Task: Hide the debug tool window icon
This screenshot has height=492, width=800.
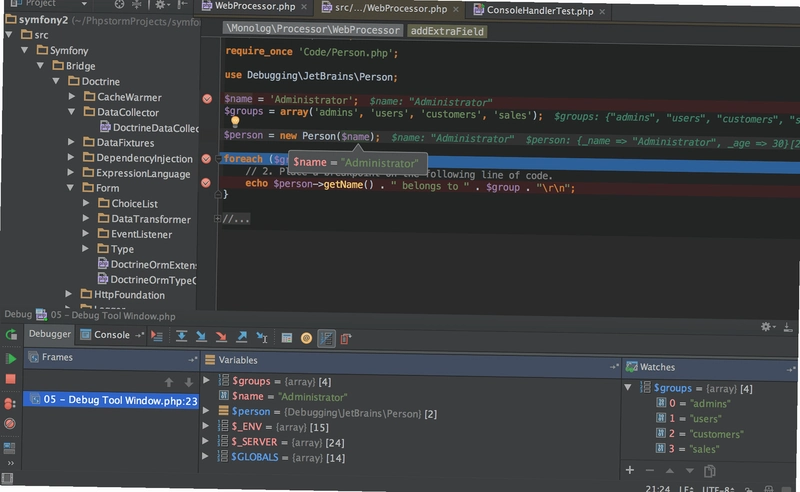Action: (788, 327)
